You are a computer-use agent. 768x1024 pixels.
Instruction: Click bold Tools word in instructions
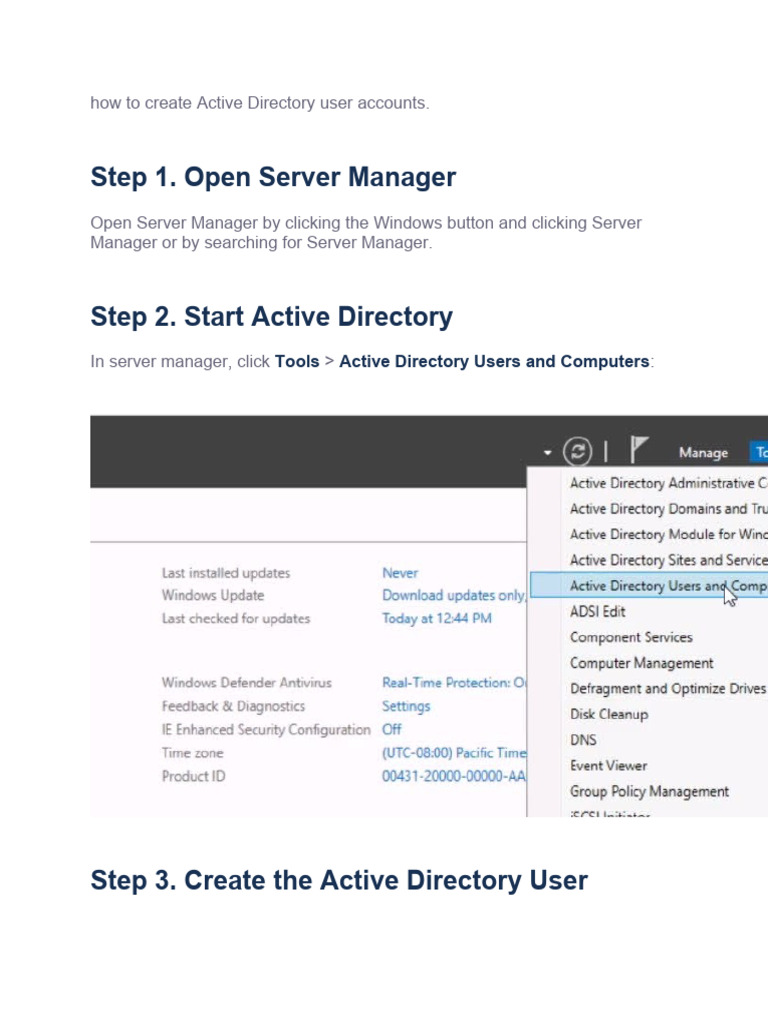coord(297,361)
